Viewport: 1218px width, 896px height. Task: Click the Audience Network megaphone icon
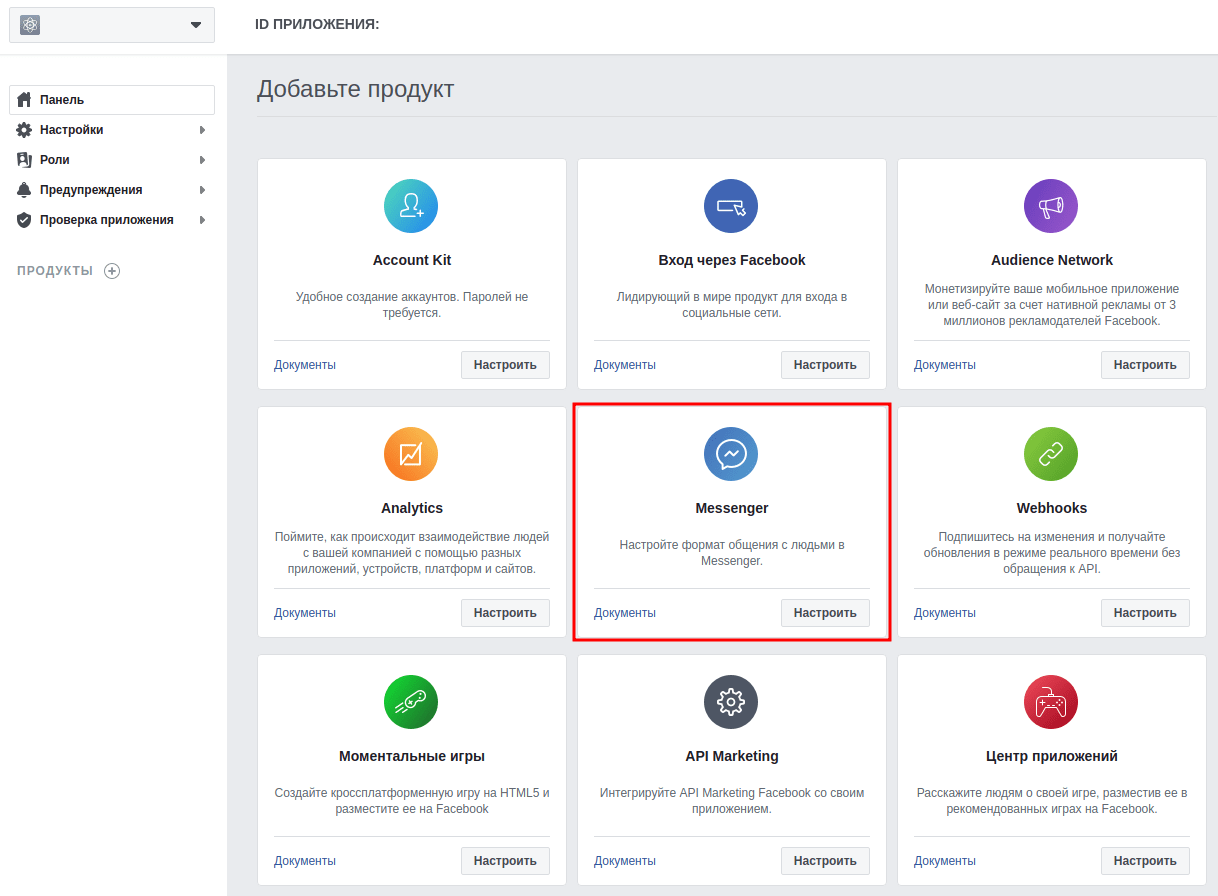1051,206
